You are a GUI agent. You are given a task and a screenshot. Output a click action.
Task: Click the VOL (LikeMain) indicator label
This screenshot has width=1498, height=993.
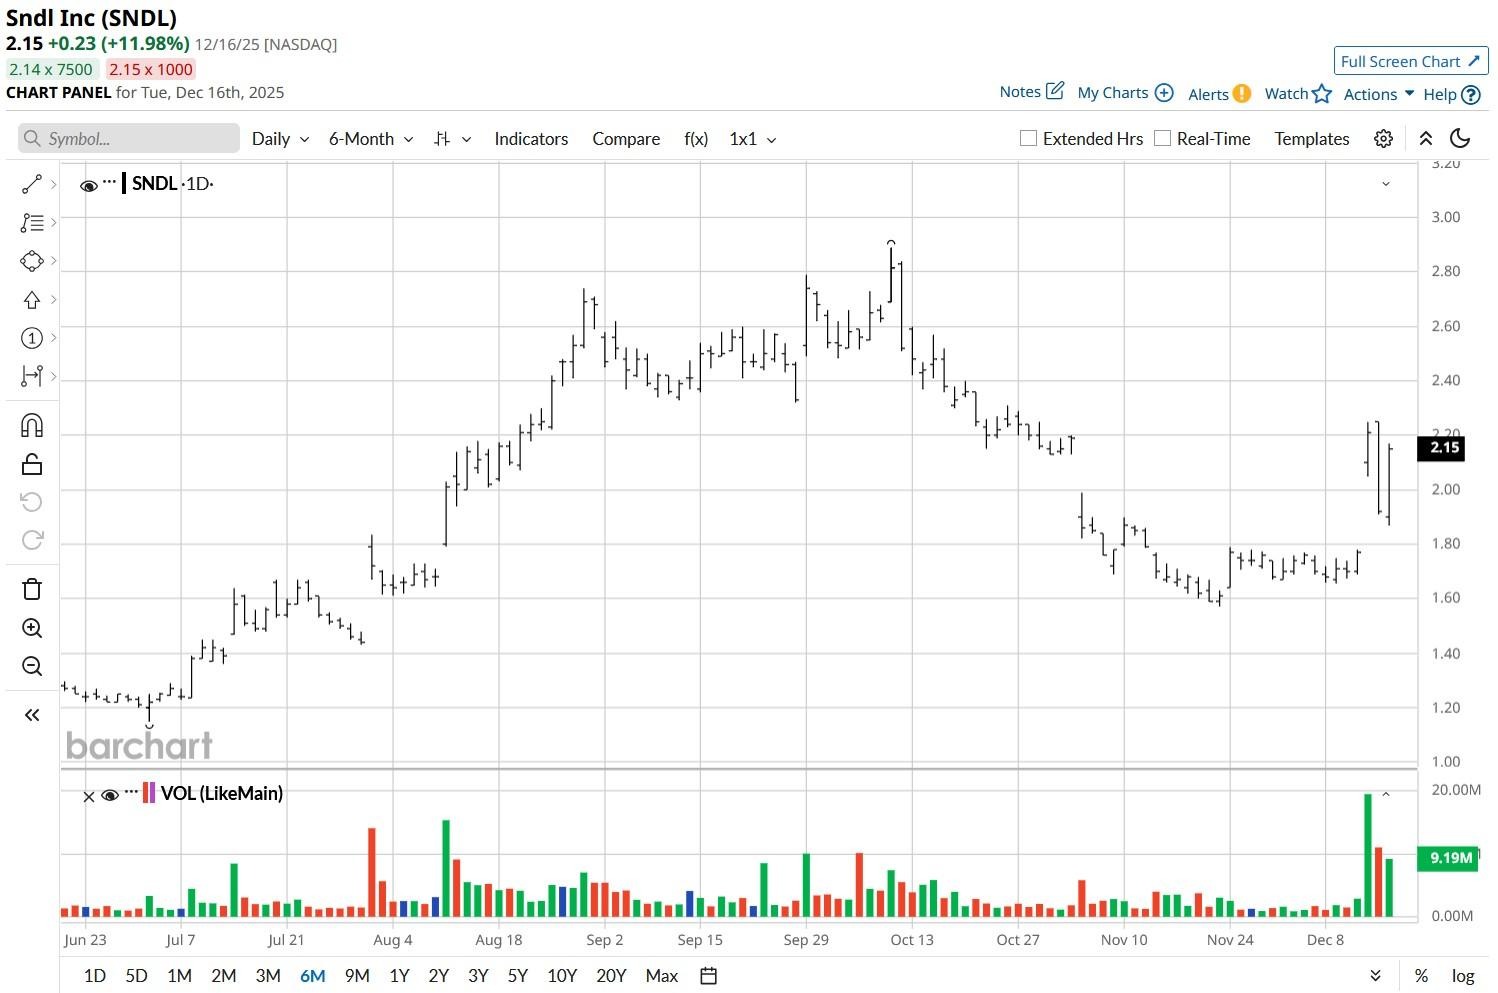coord(222,793)
